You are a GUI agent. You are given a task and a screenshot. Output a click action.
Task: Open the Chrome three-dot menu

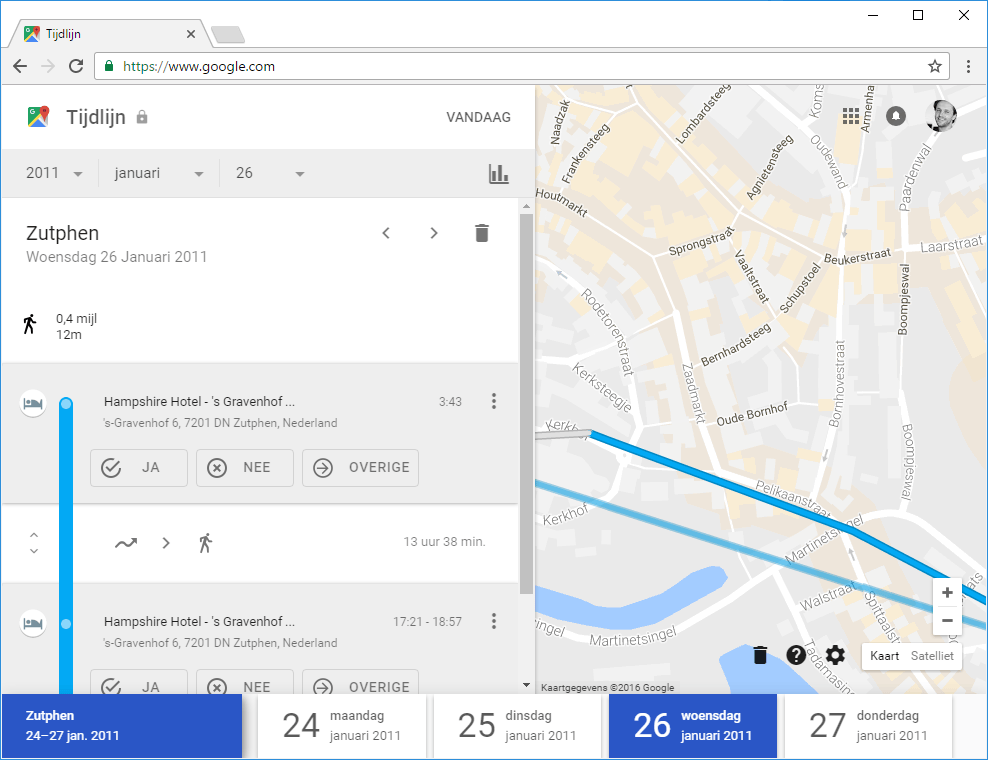pyautogui.click(x=968, y=66)
